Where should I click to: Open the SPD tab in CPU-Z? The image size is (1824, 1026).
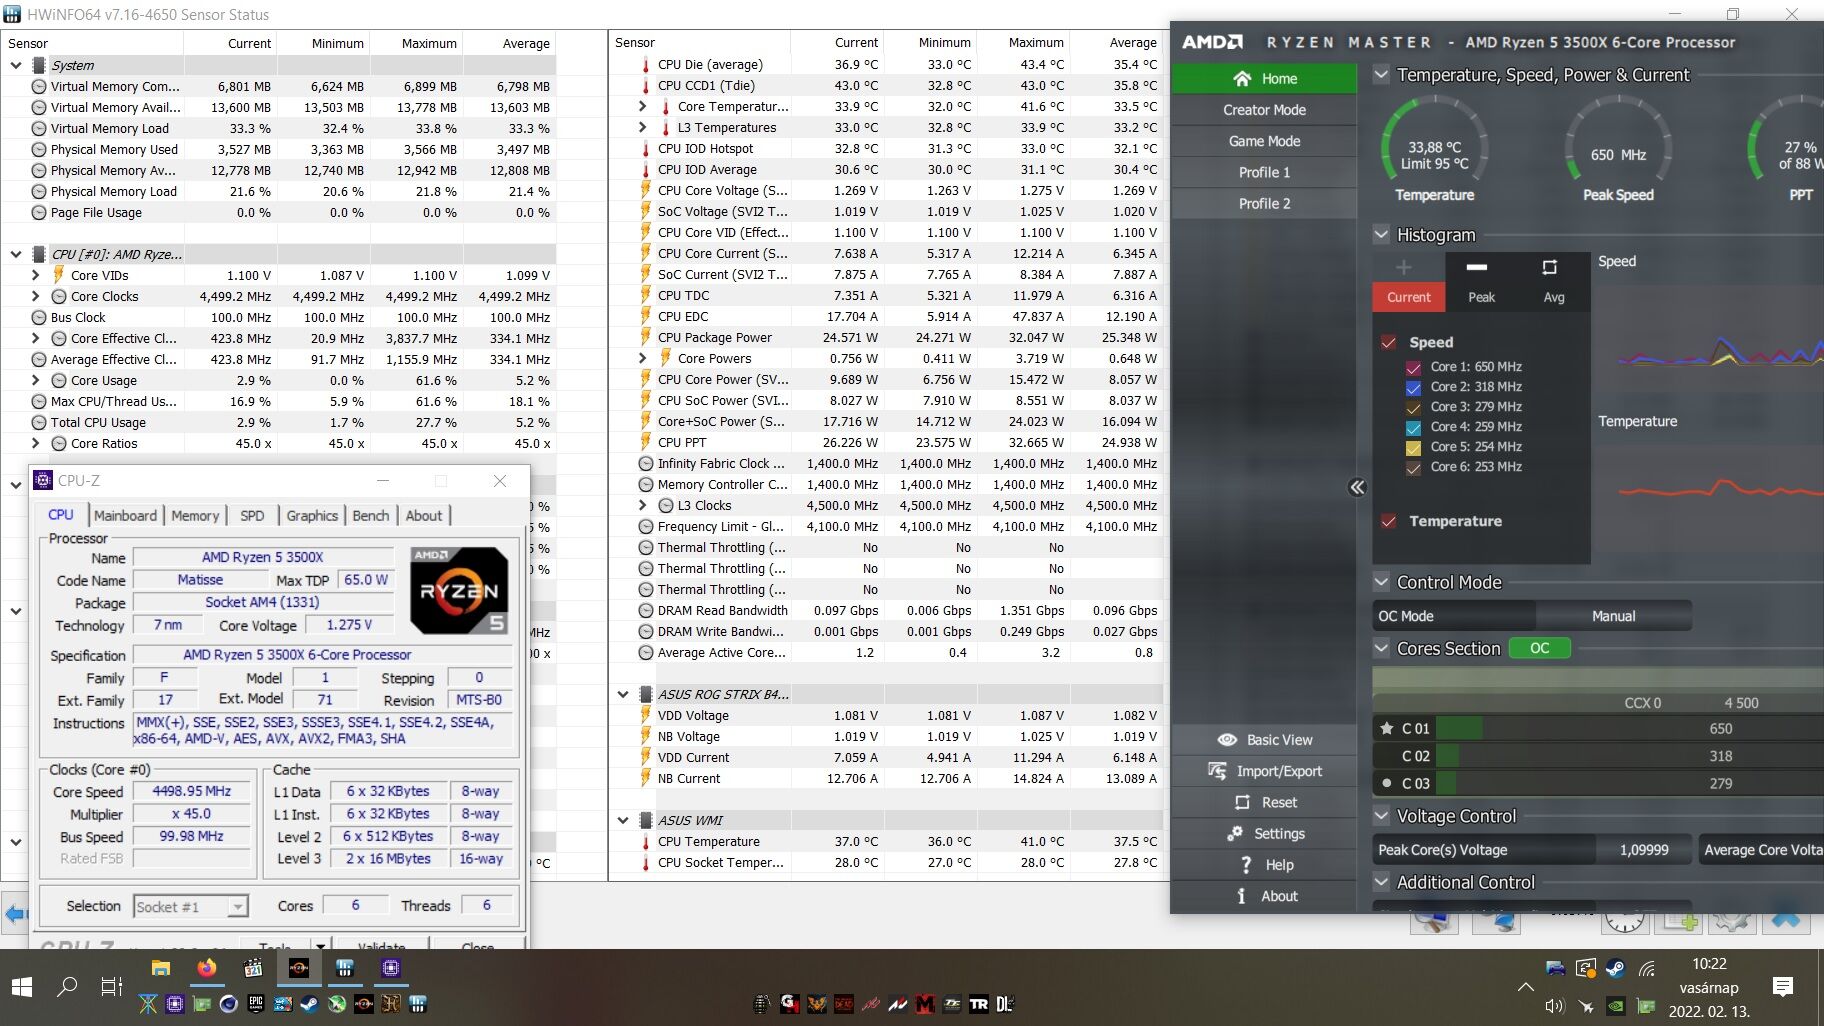click(252, 515)
